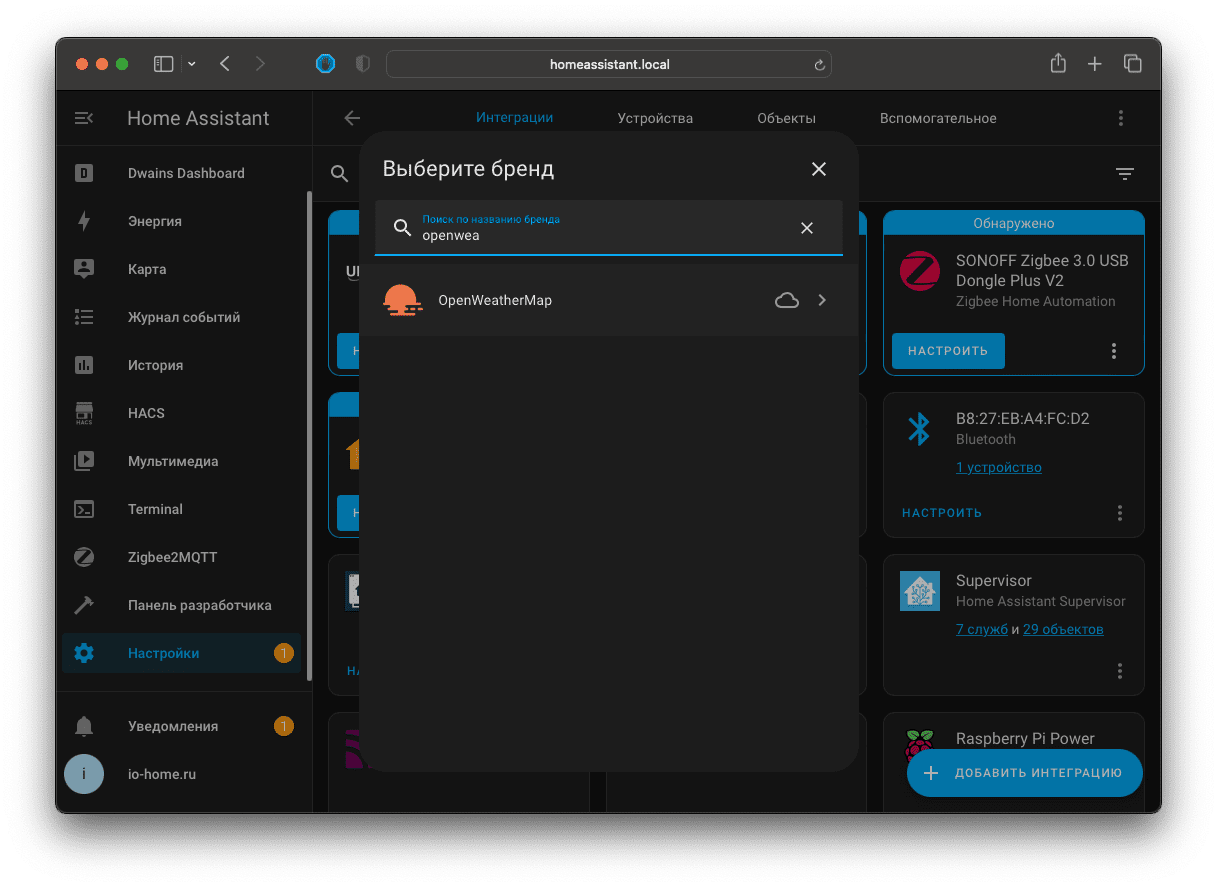This screenshot has width=1217, height=887.
Task: Open Журнал событий list icon
Action: [x=84, y=317]
